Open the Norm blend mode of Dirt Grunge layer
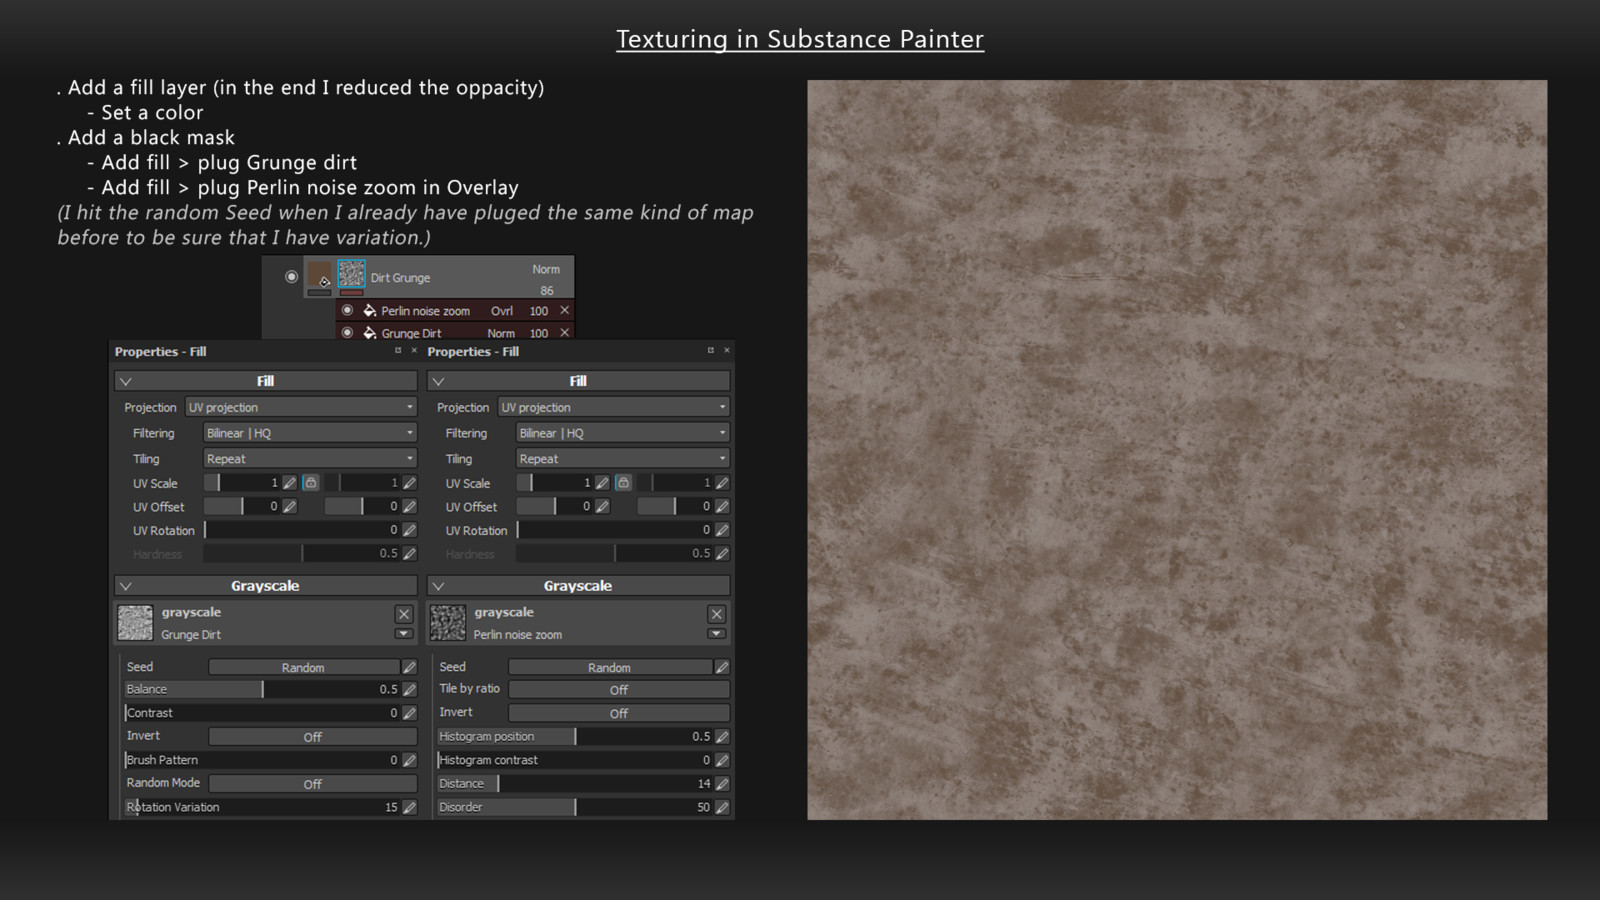Viewport: 1600px width, 900px height. (x=546, y=269)
